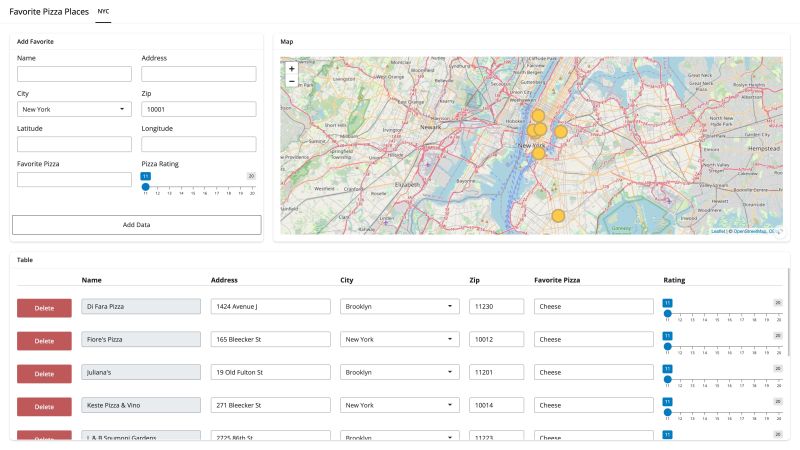The image size is (800, 450).
Task: Focus the Address field in Add Favorite
Action: click(x=198, y=74)
